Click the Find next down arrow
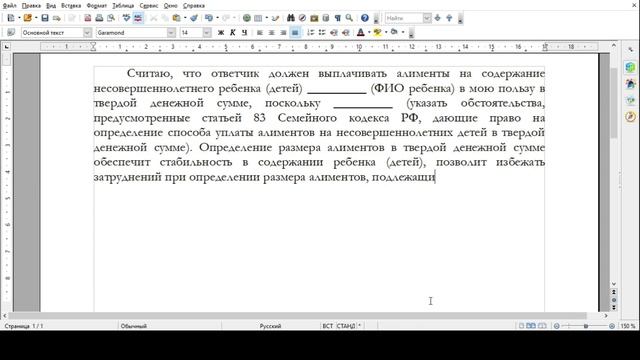 pos(438,18)
